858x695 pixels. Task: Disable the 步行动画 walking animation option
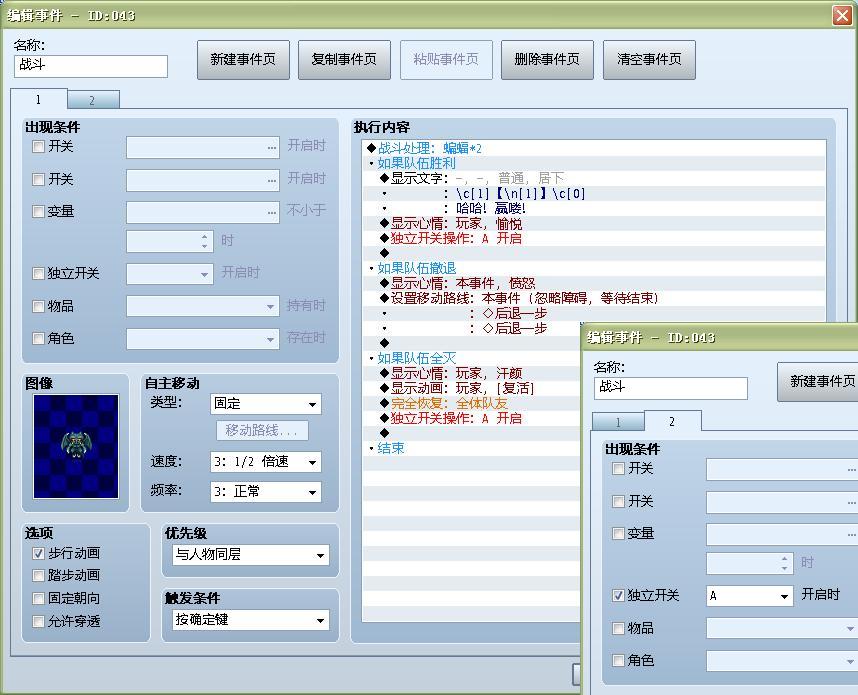click(x=38, y=552)
